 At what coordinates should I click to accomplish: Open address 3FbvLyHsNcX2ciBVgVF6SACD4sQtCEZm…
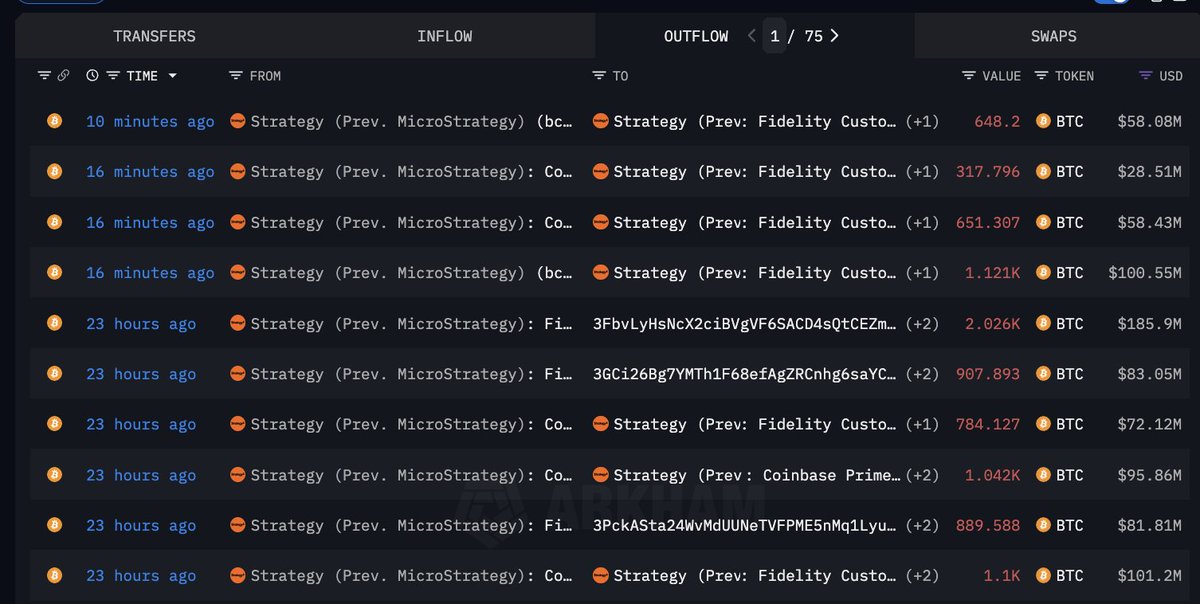[745, 323]
